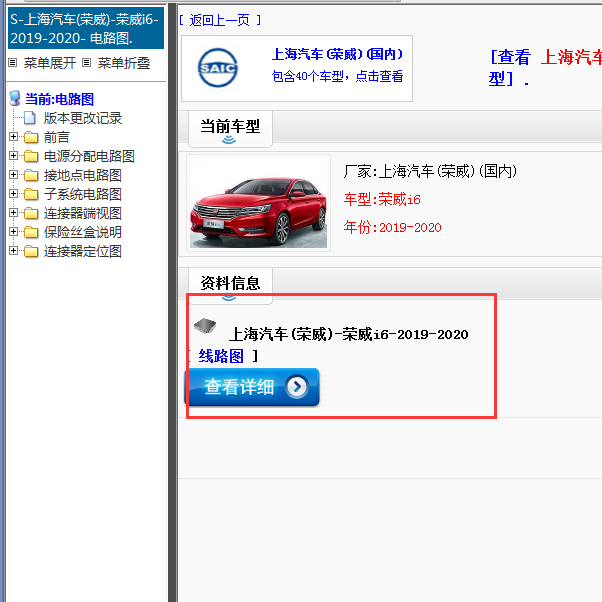Image resolution: width=602 pixels, height=602 pixels.
Task: Select 前言 tree item label
Action: (x=56, y=137)
